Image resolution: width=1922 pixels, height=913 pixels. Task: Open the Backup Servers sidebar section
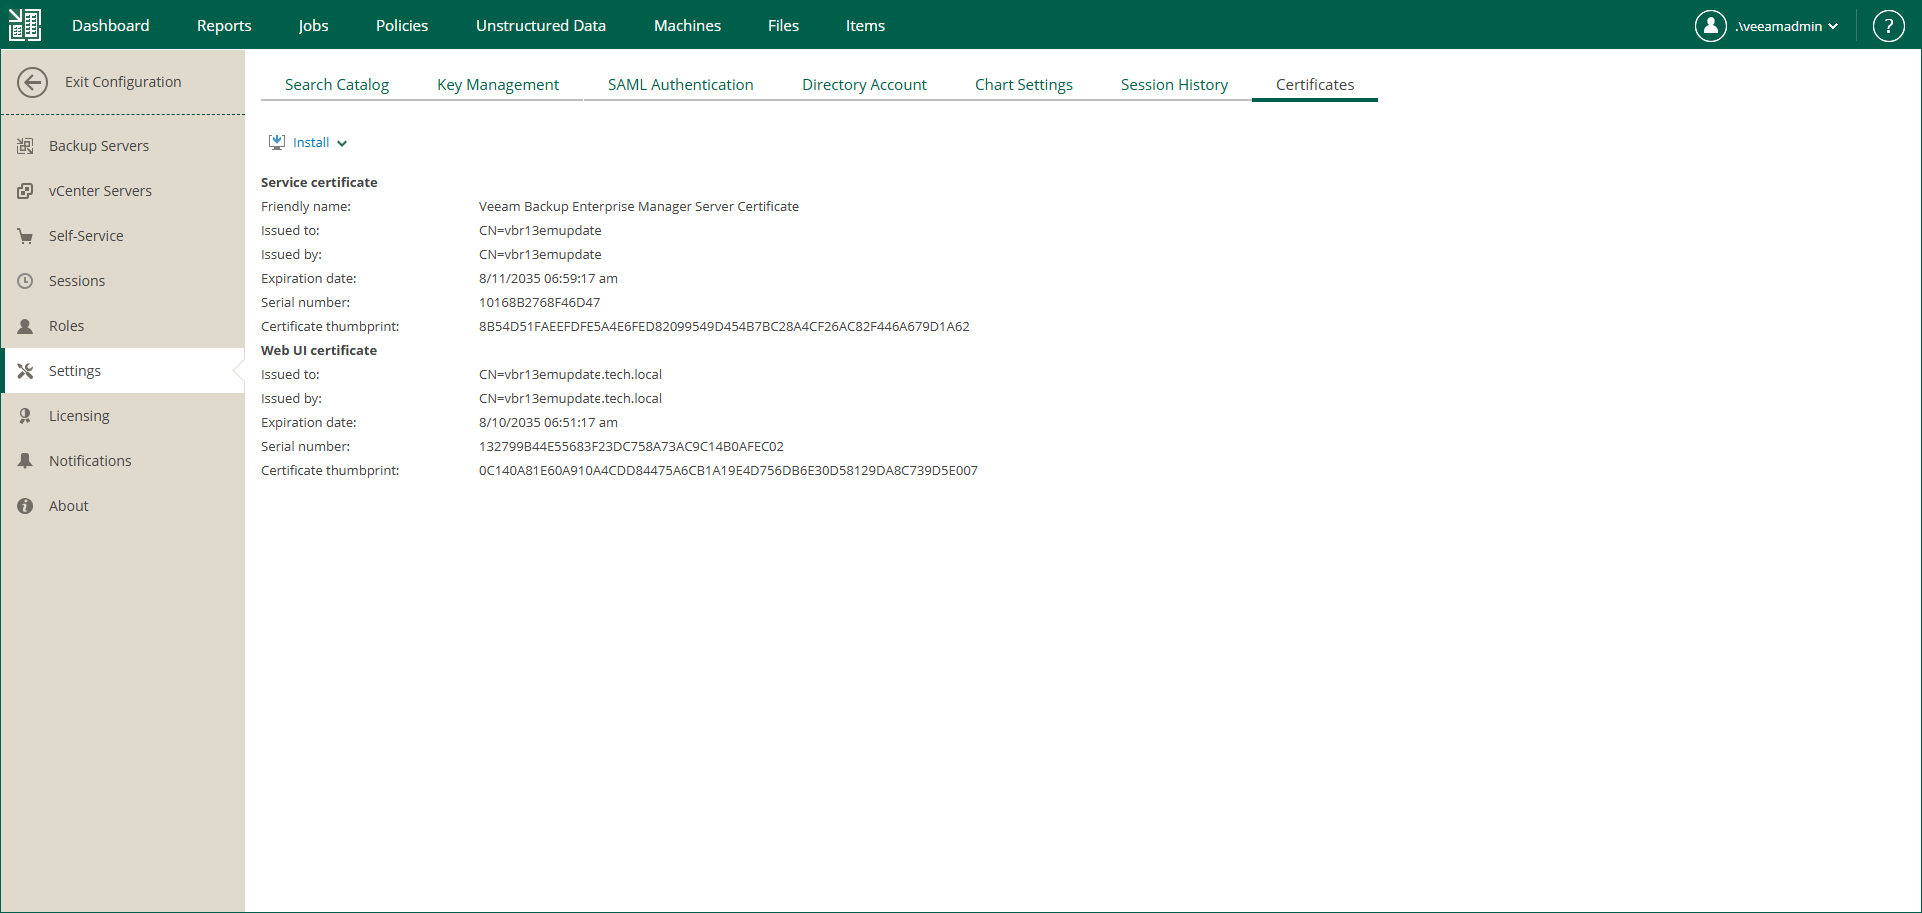coord(99,145)
